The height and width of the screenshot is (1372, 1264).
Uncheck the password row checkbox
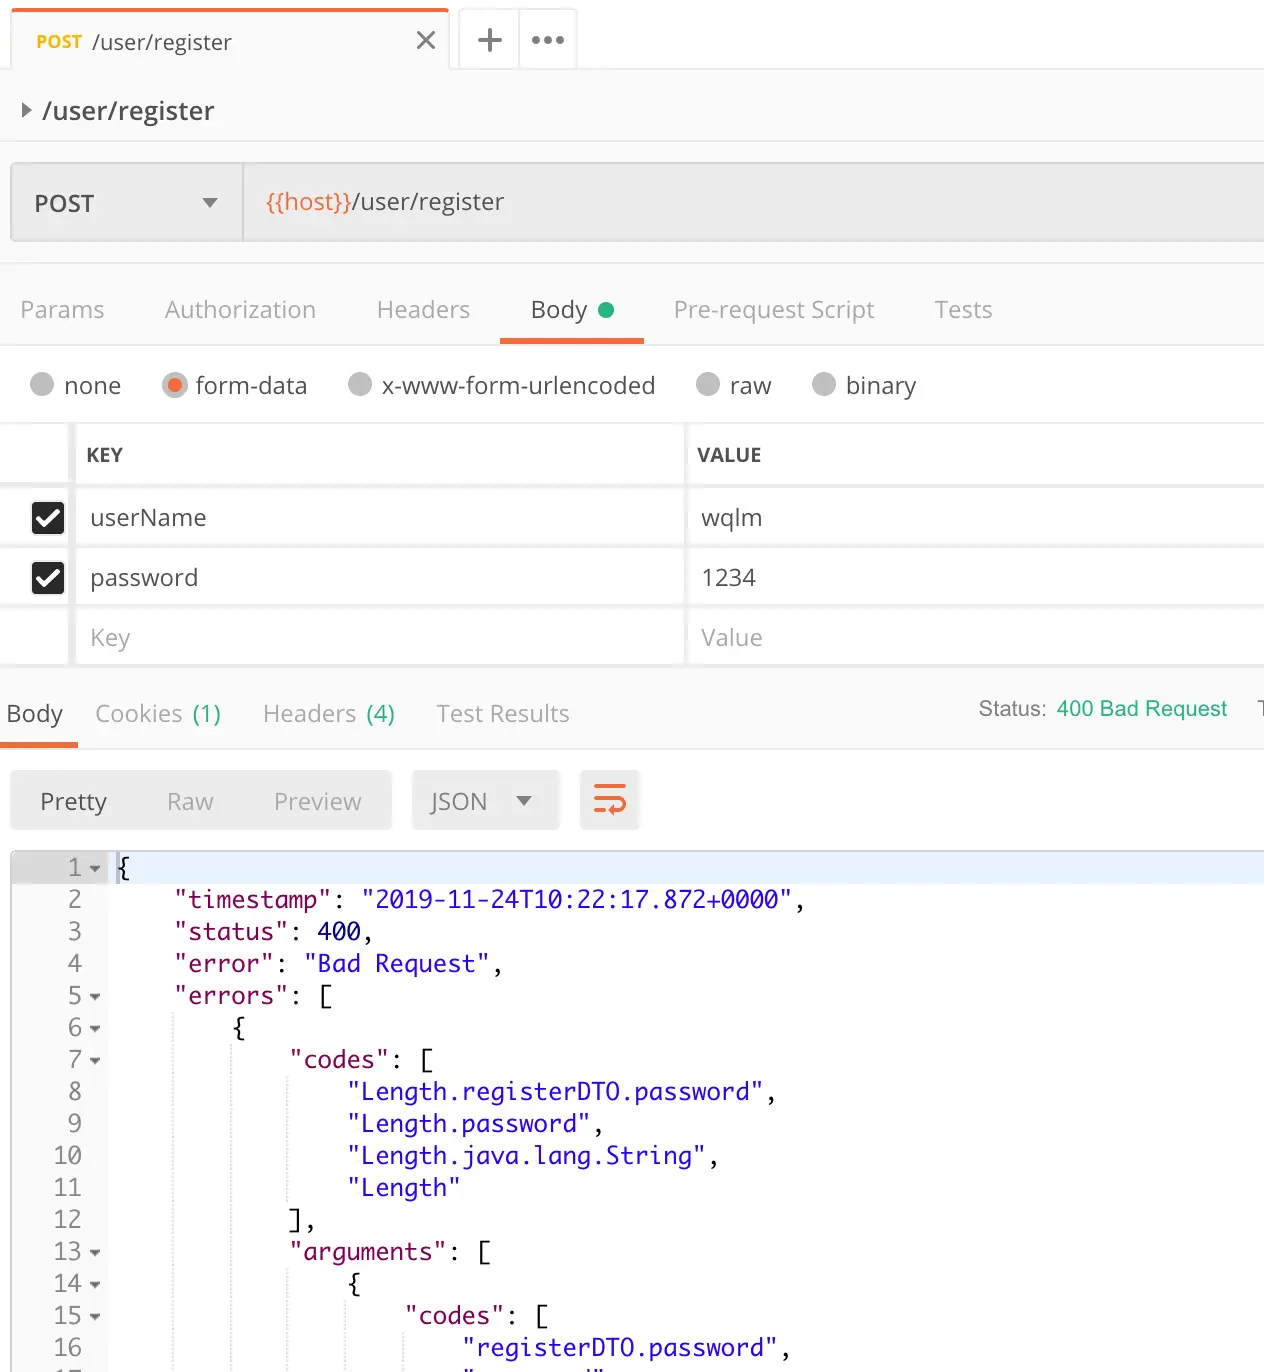tap(48, 578)
